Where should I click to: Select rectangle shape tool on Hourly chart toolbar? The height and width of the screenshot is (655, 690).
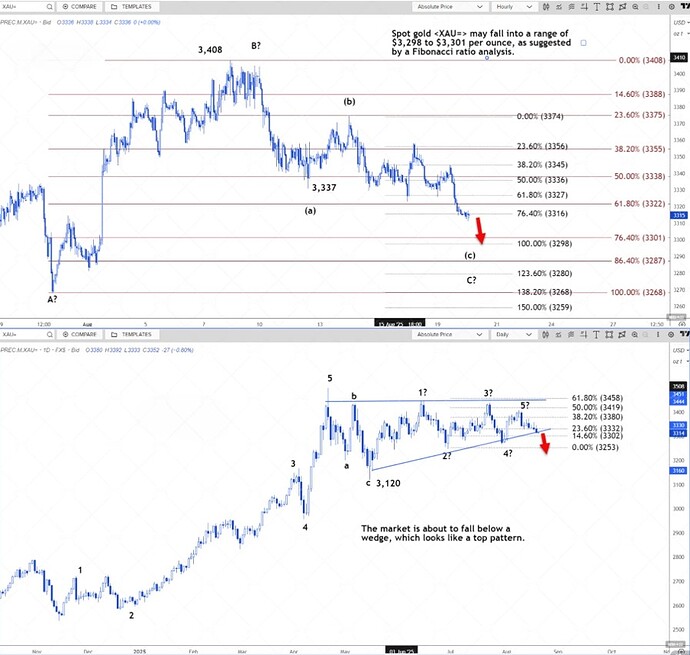point(609,7)
